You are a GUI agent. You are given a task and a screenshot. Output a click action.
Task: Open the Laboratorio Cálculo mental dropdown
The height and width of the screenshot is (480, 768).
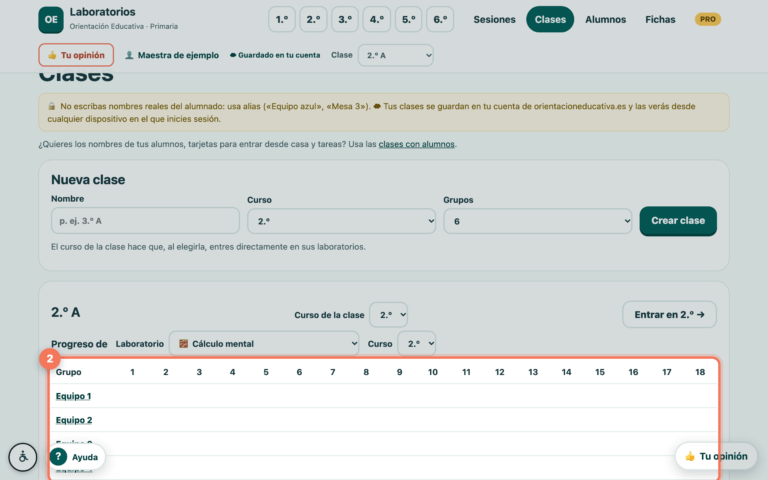[264, 343]
